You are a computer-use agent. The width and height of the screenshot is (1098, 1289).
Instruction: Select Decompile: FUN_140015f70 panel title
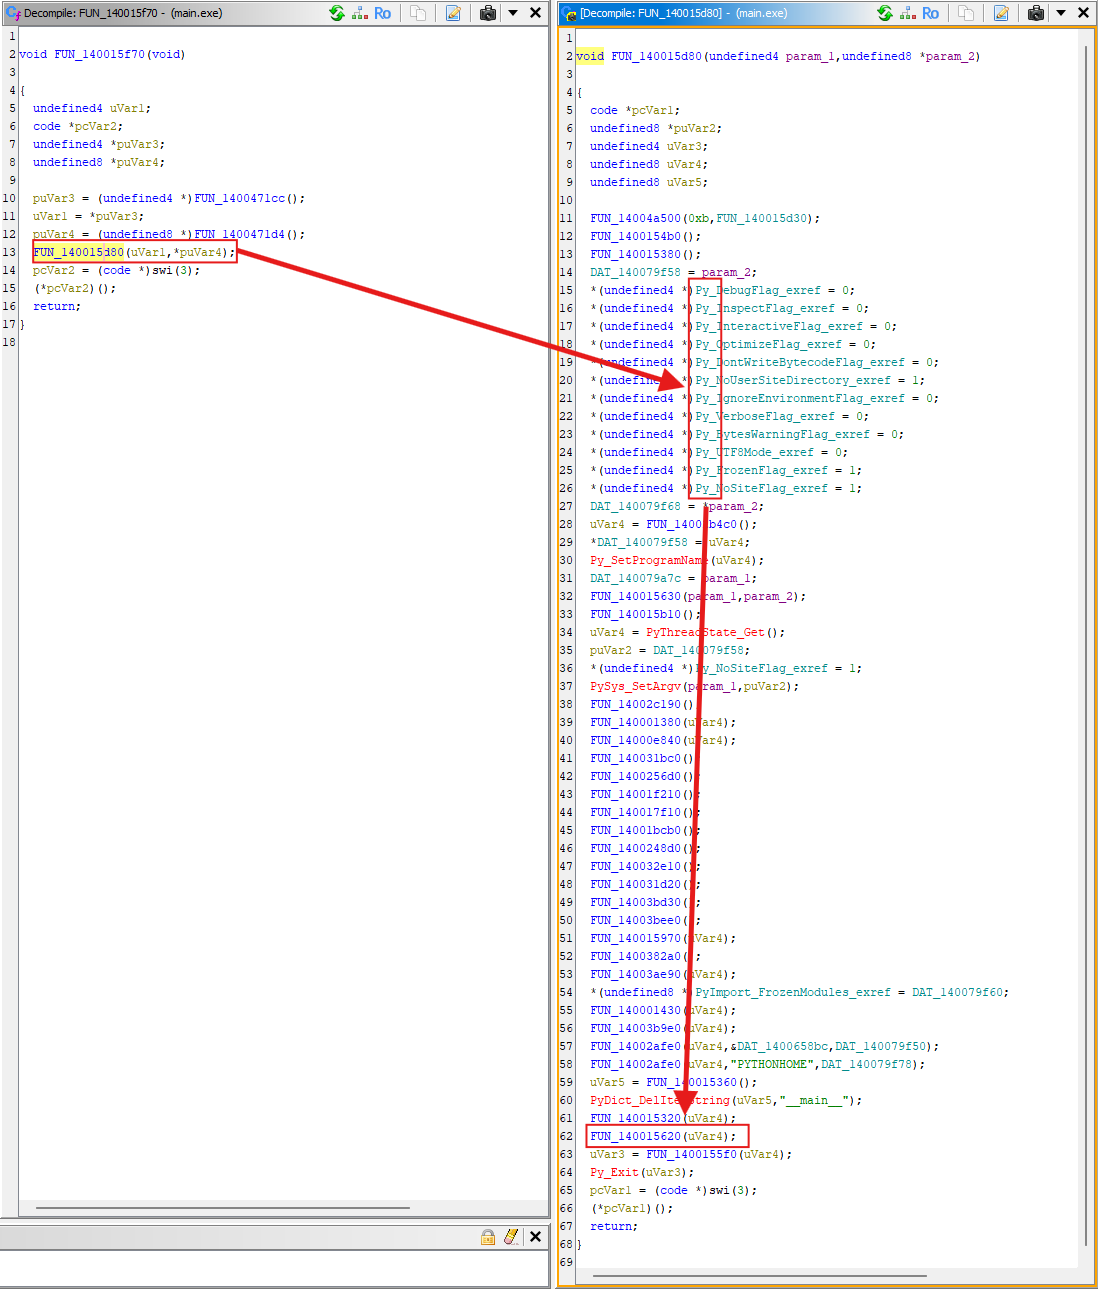click(123, 13)
